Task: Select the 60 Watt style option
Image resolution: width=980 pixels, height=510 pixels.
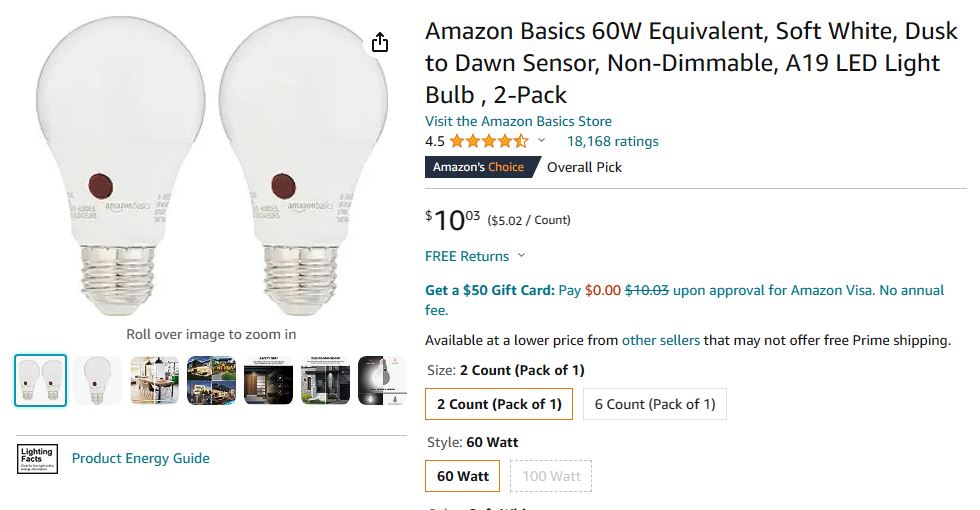Action: [463, 476]
